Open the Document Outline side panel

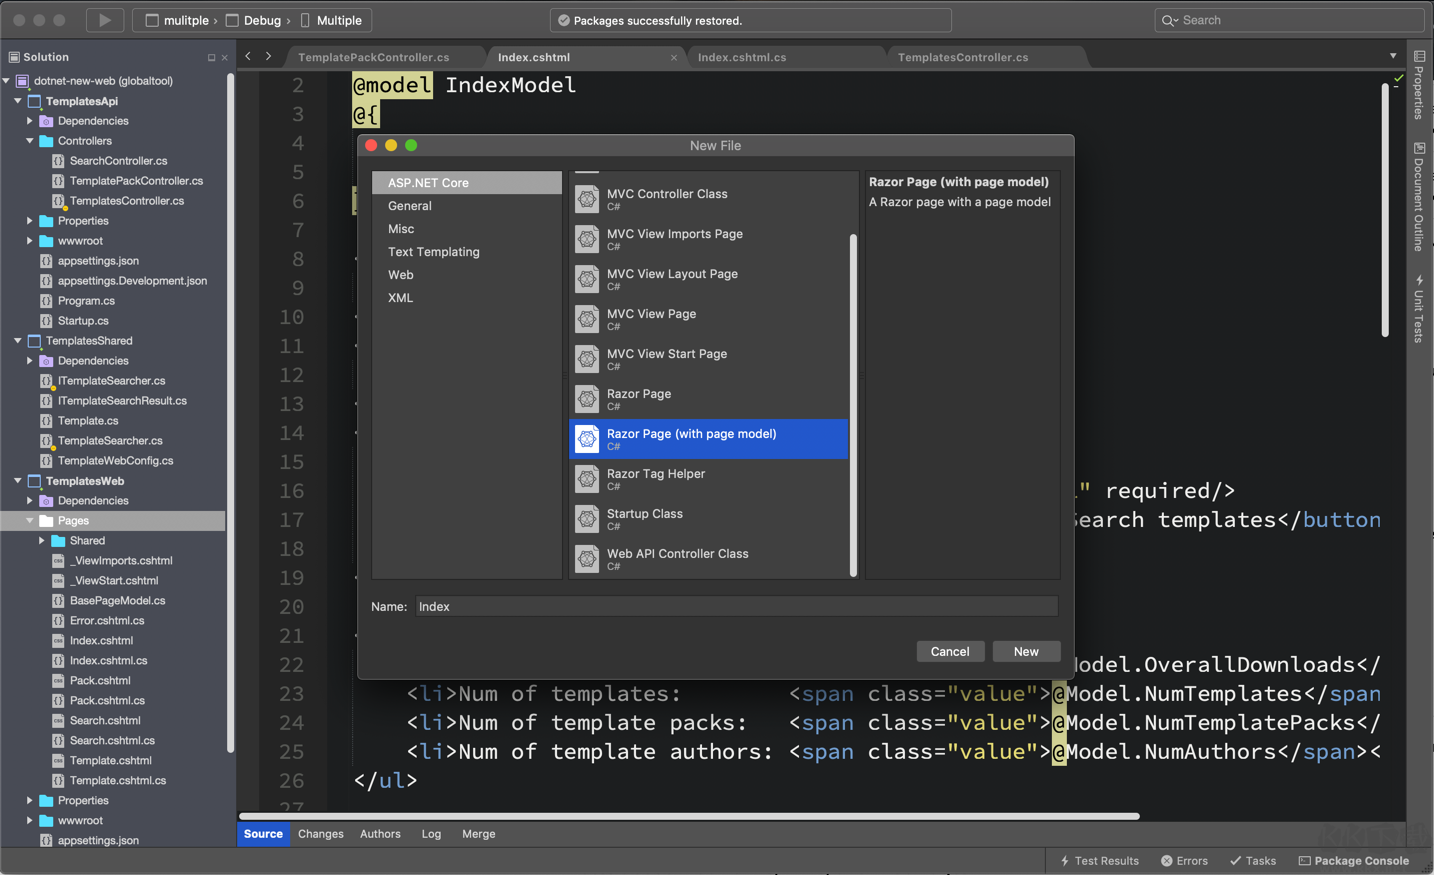click(1419, 196)
